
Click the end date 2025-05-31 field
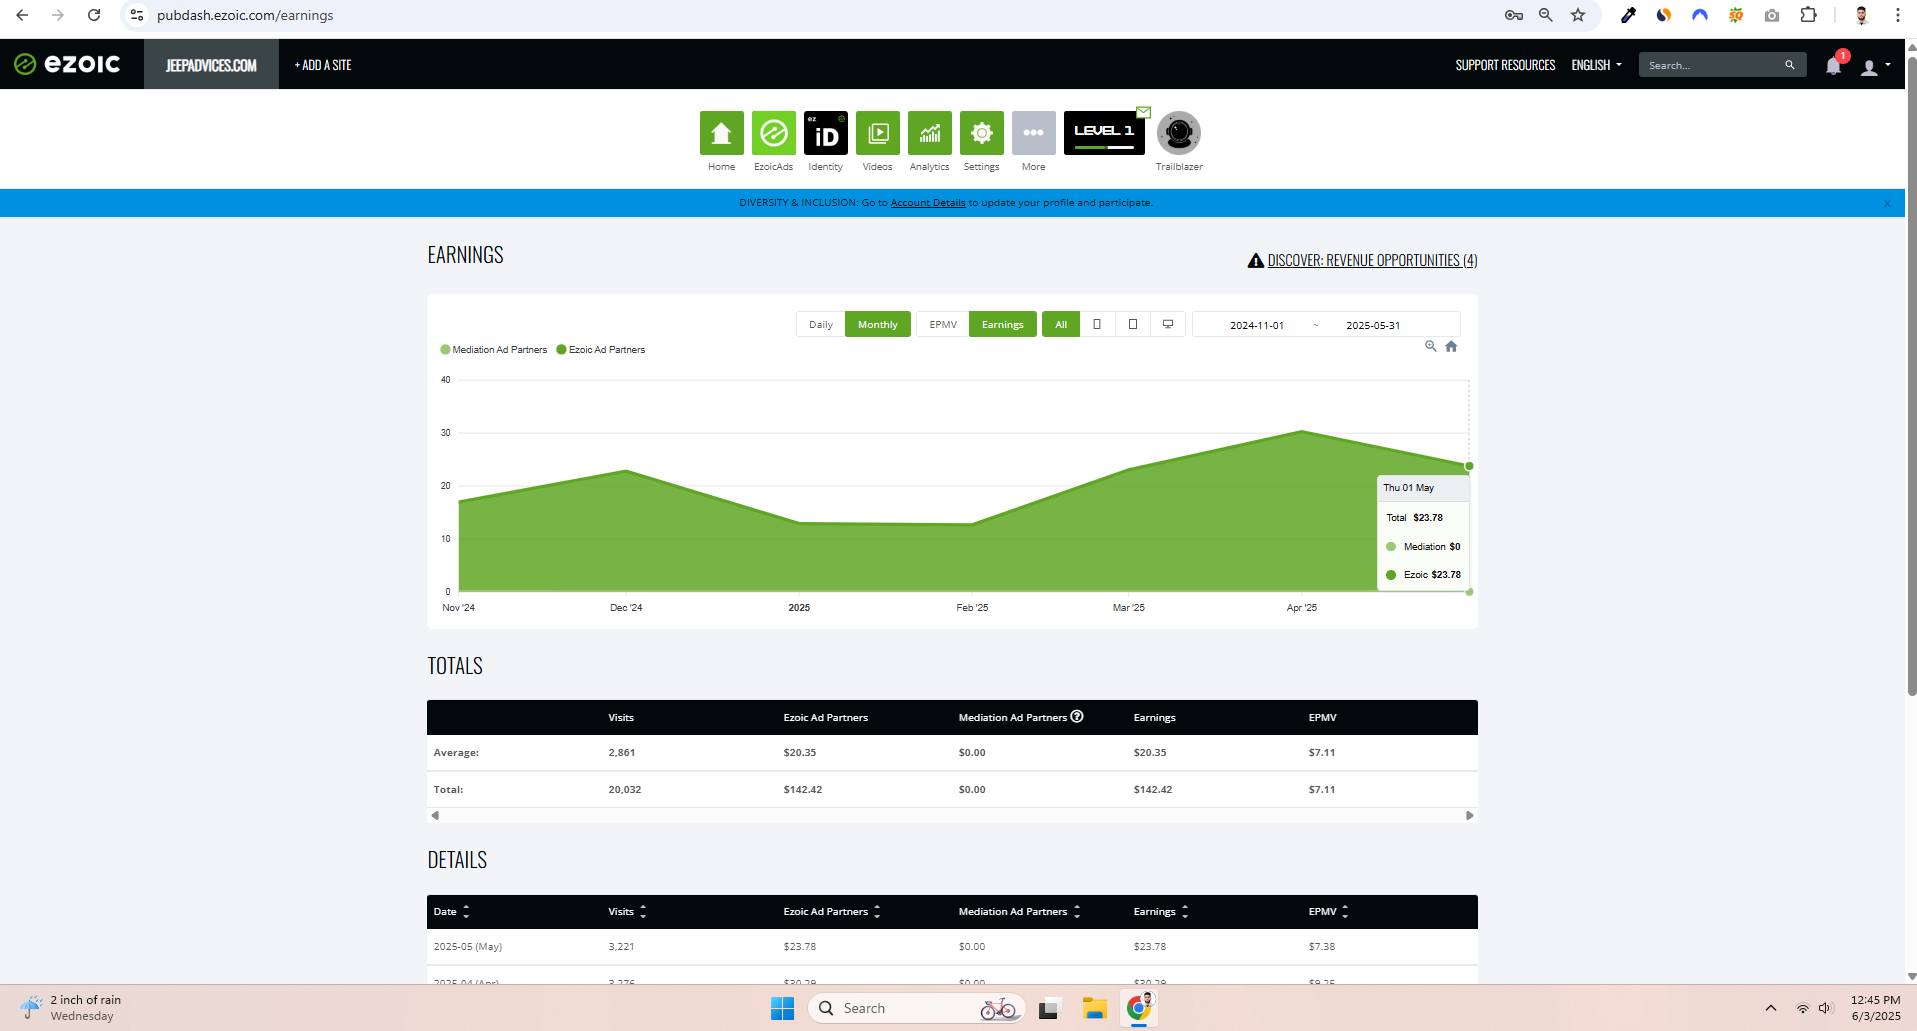tap(1373, 325)
